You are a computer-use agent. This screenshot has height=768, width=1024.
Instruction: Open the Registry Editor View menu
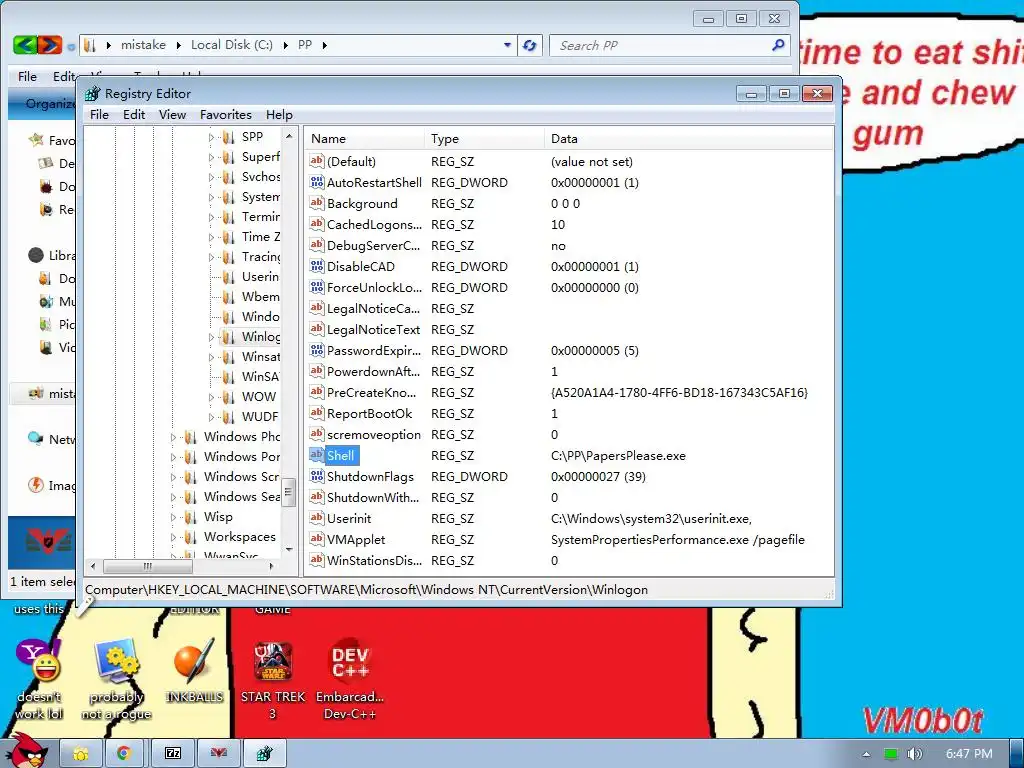pos(172,114)
